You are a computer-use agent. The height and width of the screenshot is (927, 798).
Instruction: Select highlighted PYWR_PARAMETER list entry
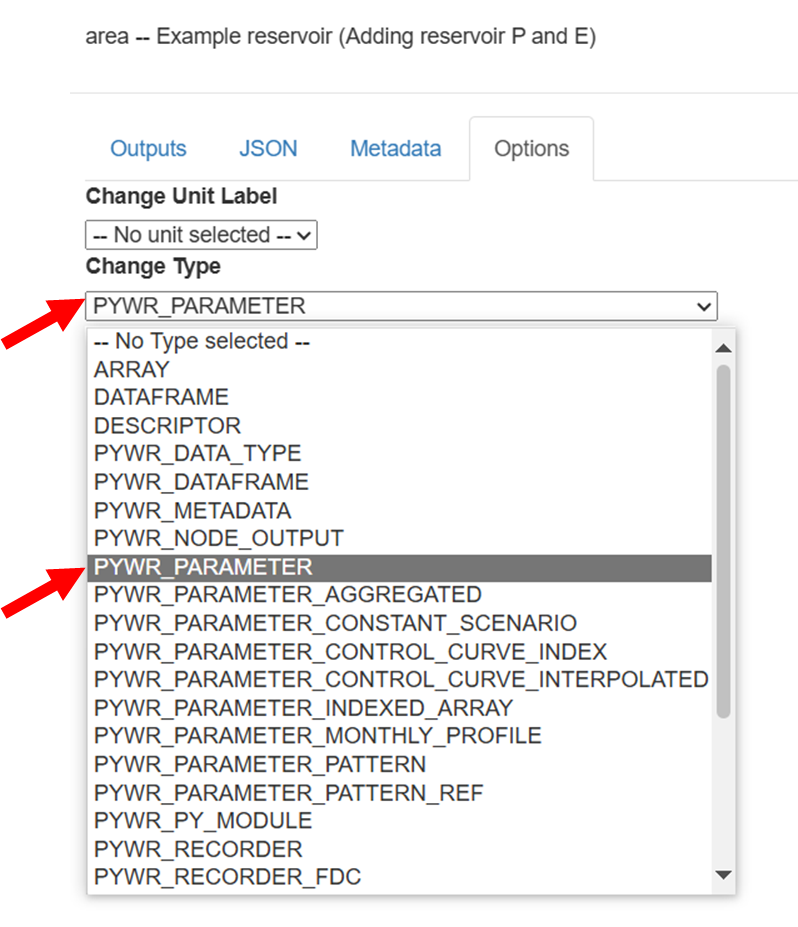[x=203, y=567]
